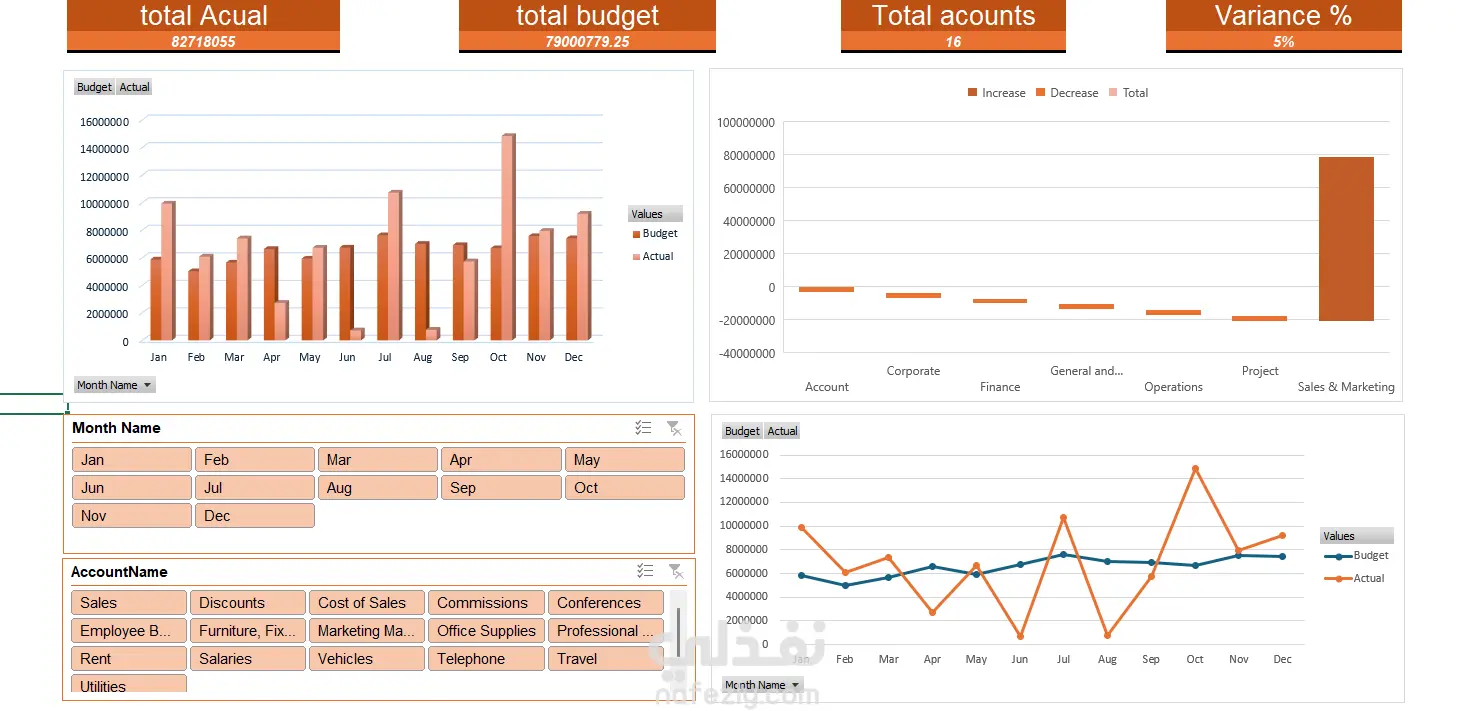1474x711 pixels.
Task: Open Month Name dropdown under bar chart
Action: (x=114, y=385)
